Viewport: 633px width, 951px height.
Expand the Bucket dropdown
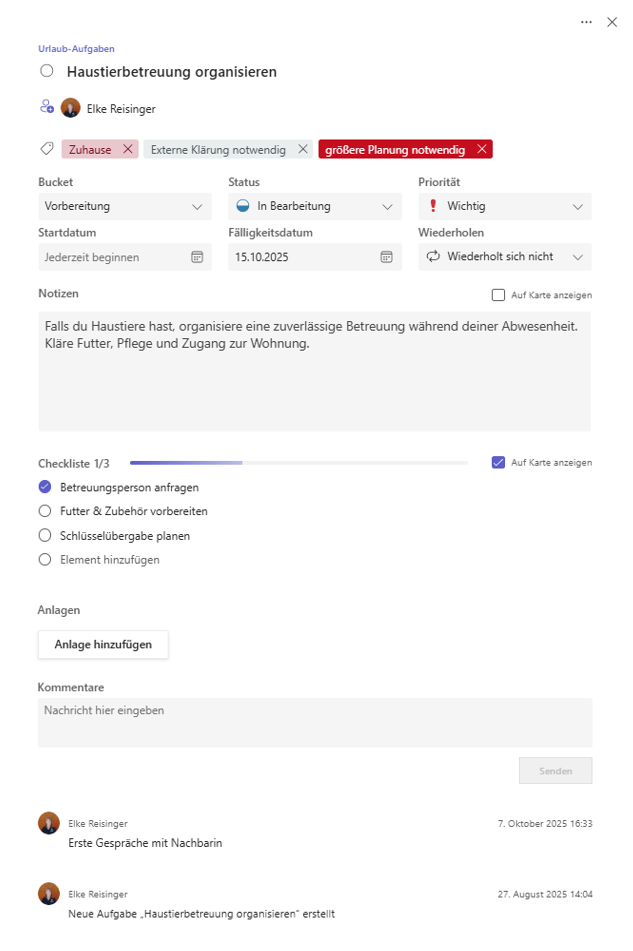click(x=124, y=206)
